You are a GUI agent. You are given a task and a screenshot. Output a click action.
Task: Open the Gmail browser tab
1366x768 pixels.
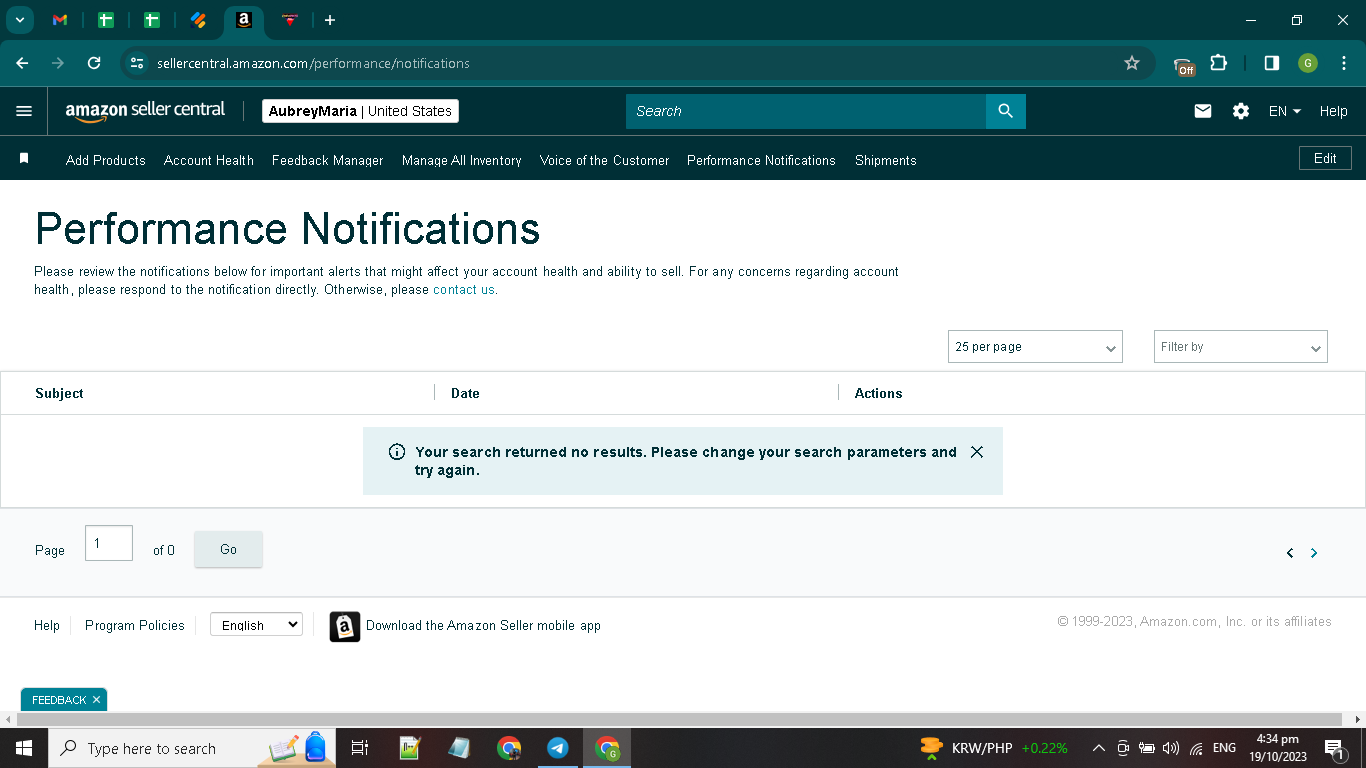tap(60, 20)
